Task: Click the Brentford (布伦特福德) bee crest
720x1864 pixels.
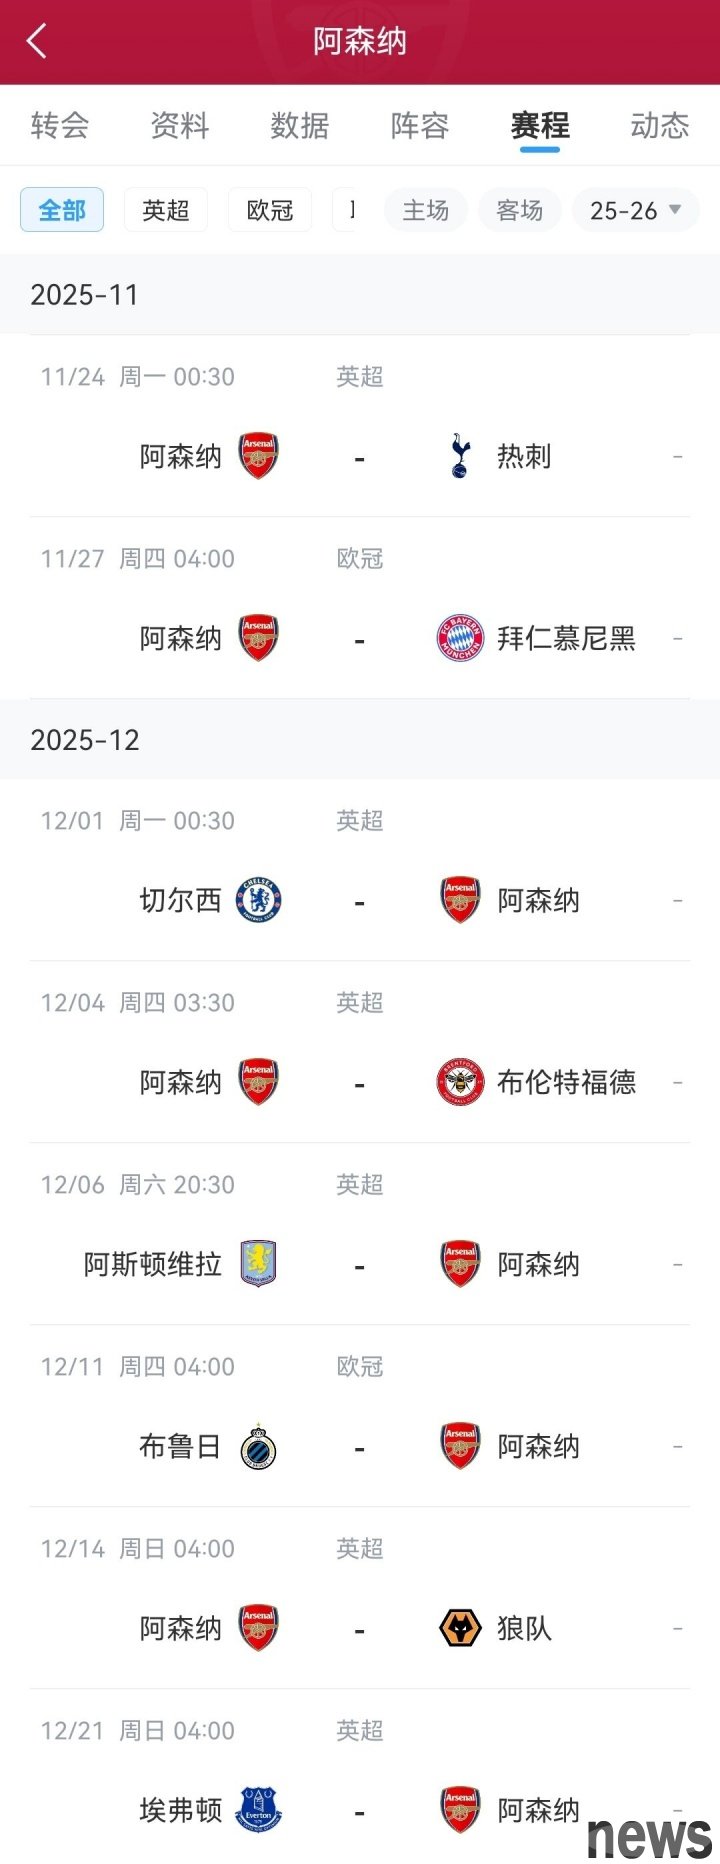Action: [x=460, y=1082]
